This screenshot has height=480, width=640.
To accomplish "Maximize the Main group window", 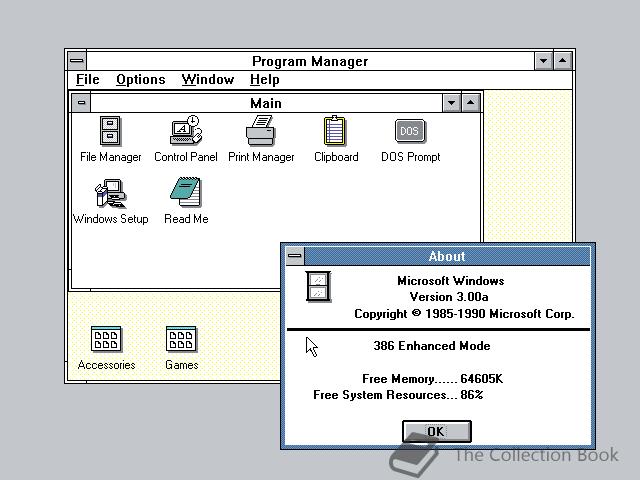I will point(471,103).
